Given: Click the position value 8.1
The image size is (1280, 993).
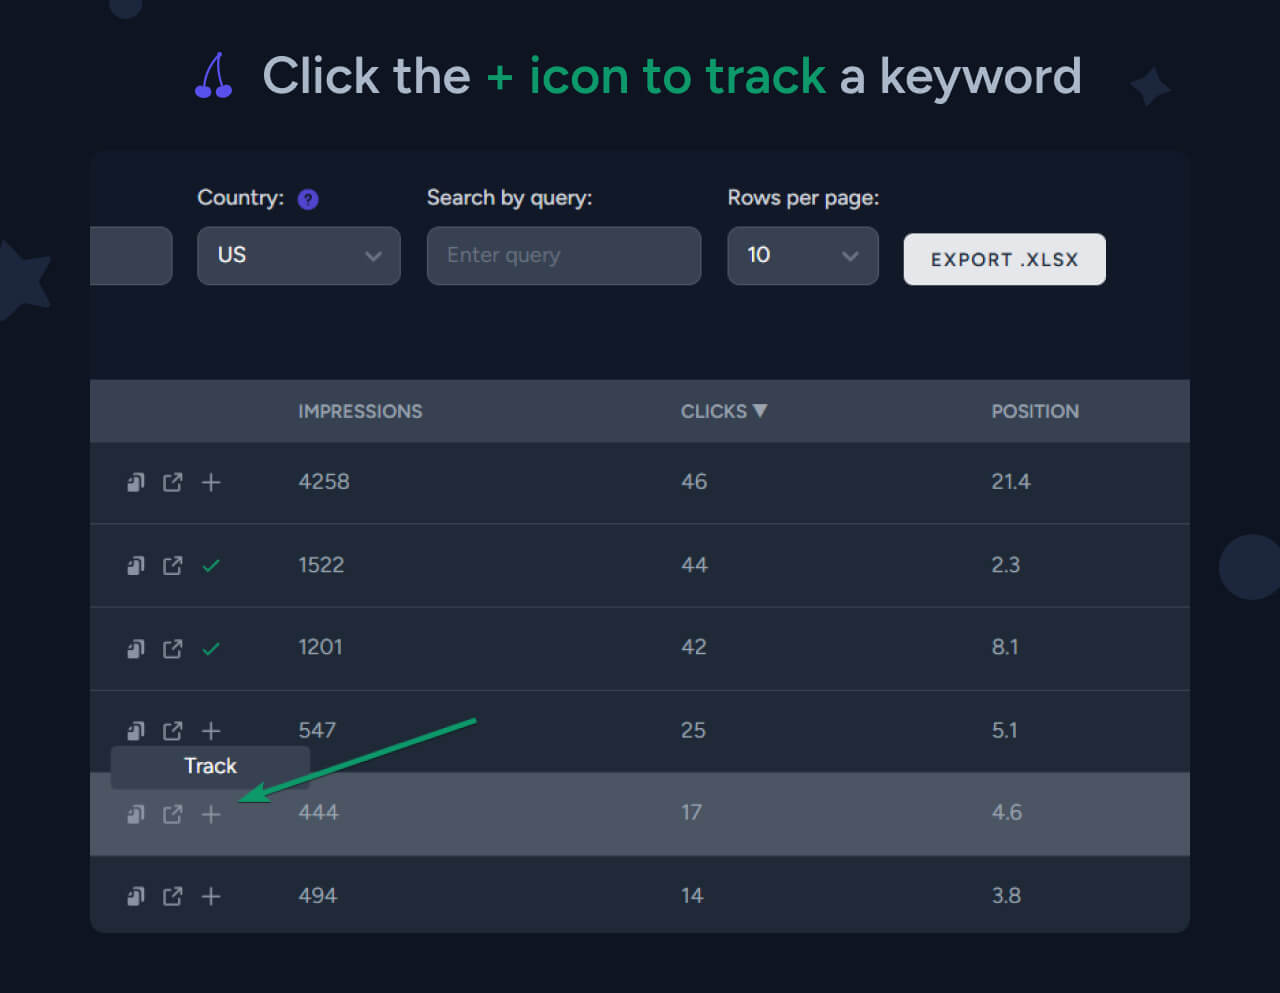Looking at the screenshot, I should coord(1005,647).
